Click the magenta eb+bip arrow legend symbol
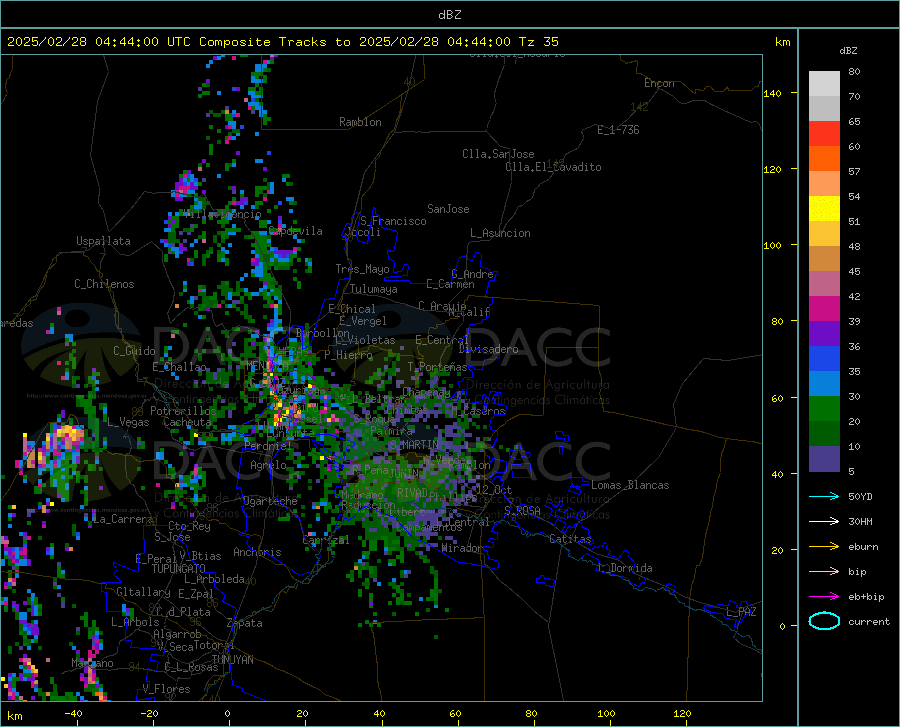900x727 pixels. [x=824, y=597]
